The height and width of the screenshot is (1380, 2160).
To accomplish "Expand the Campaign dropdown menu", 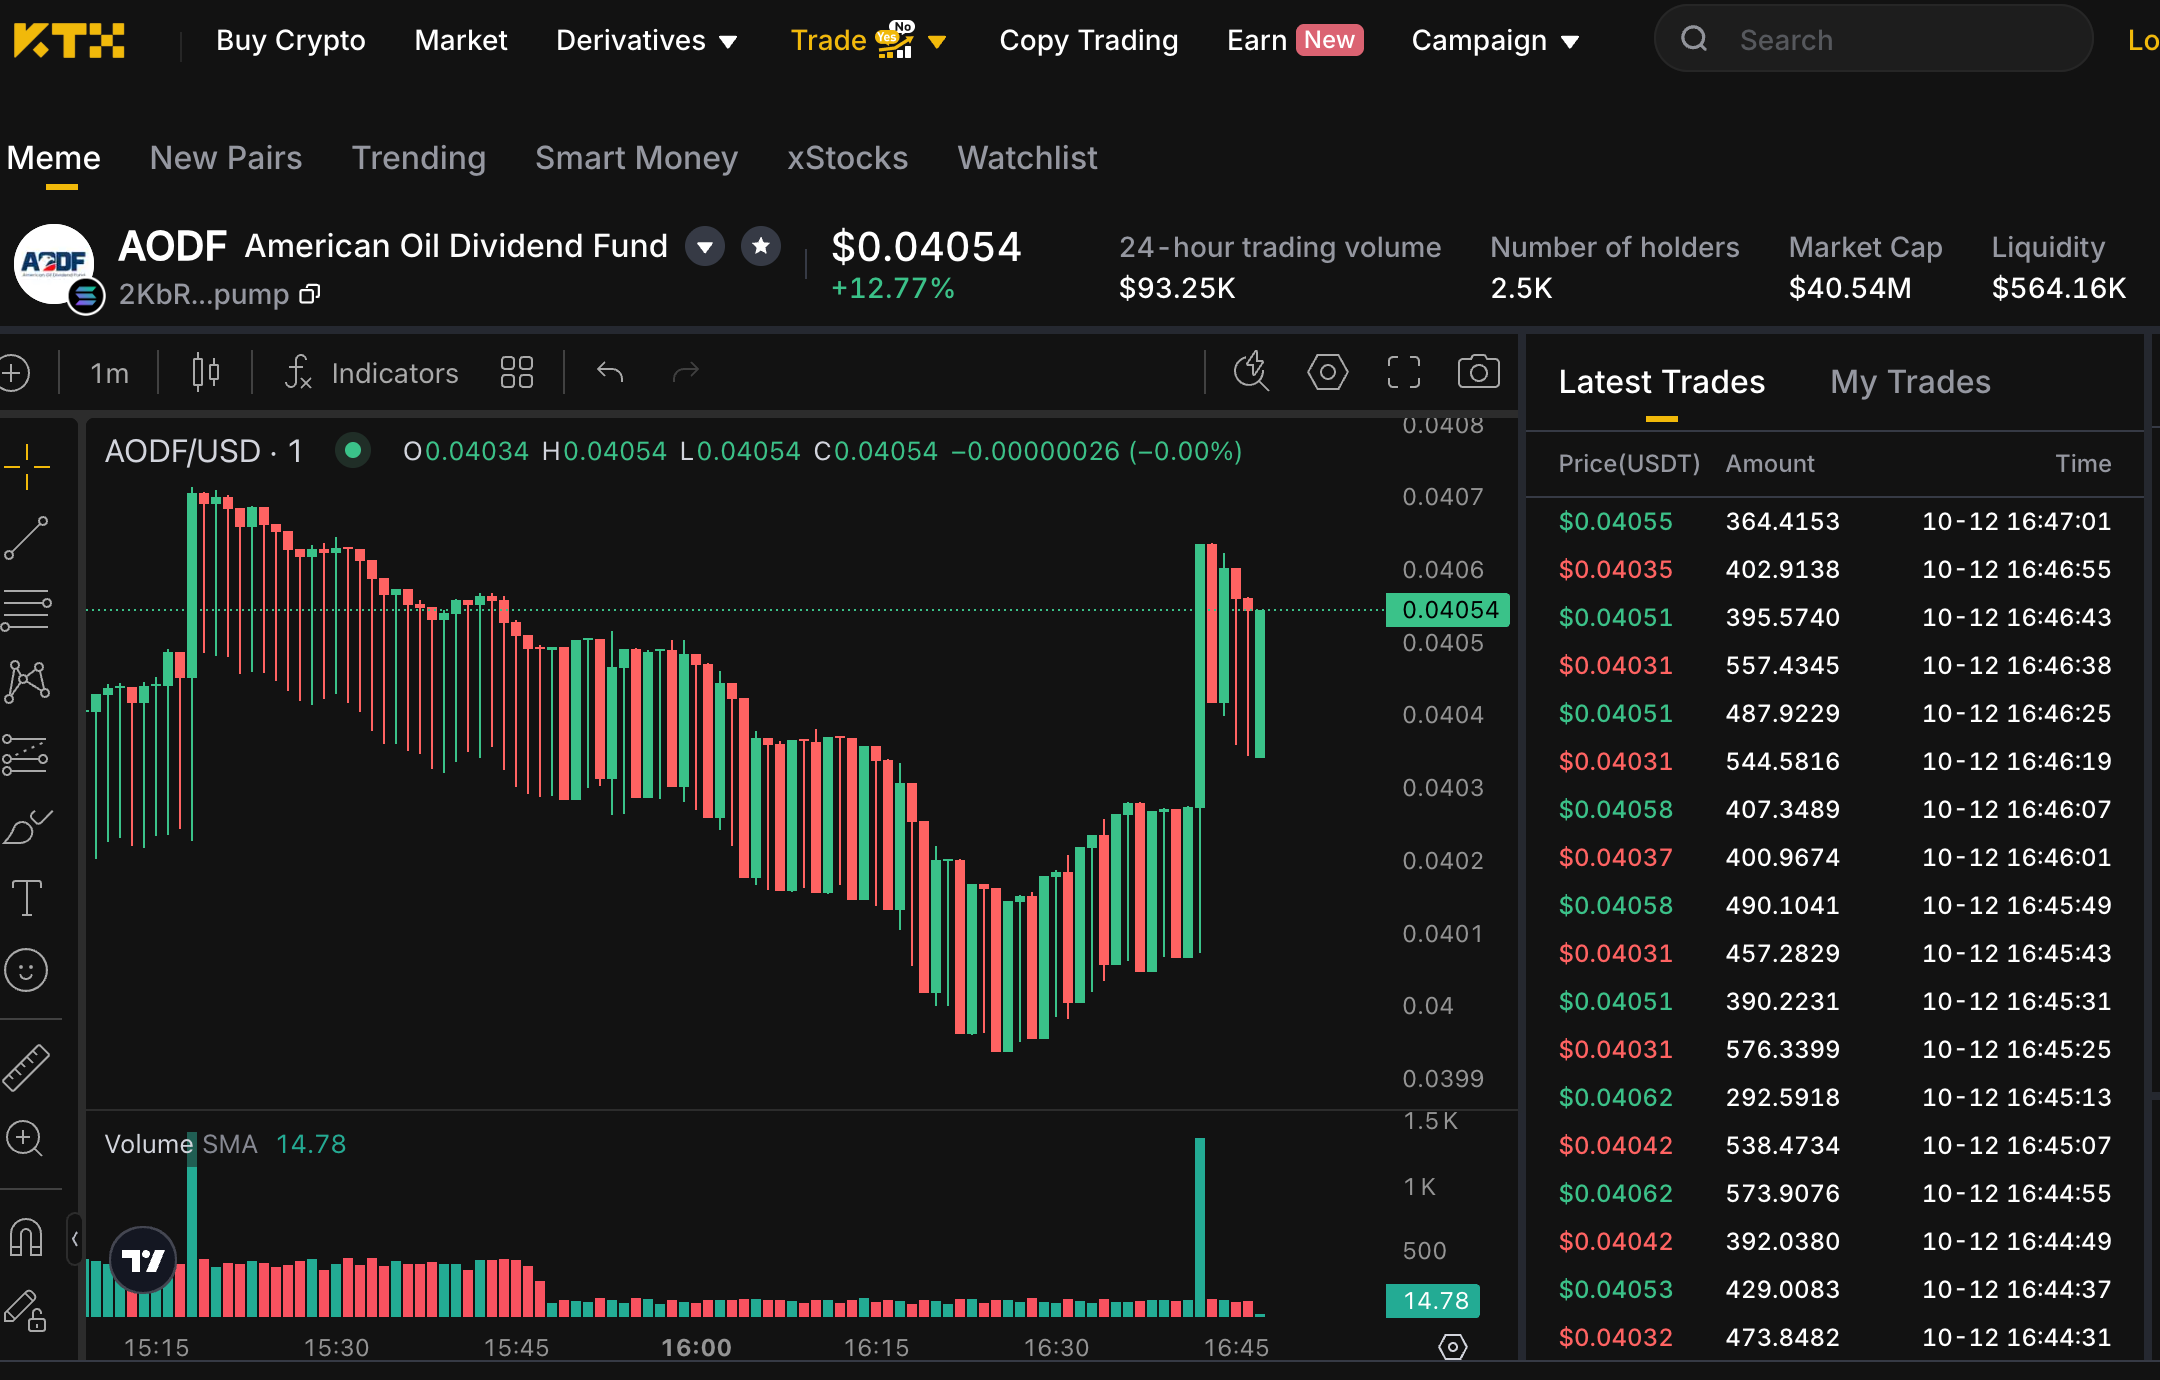I will (1495, 40).
